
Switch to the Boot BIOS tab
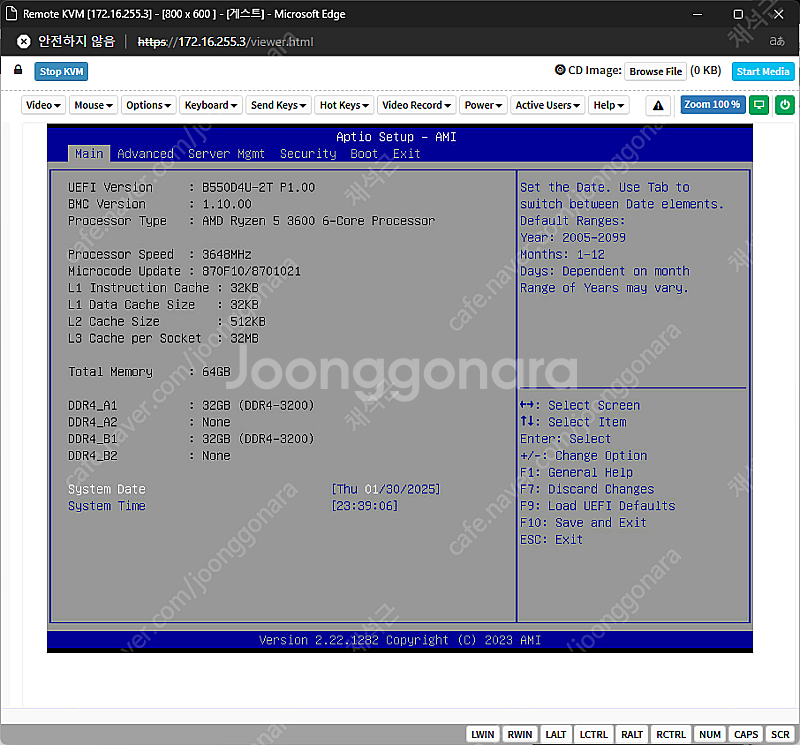tap(364, 154)
